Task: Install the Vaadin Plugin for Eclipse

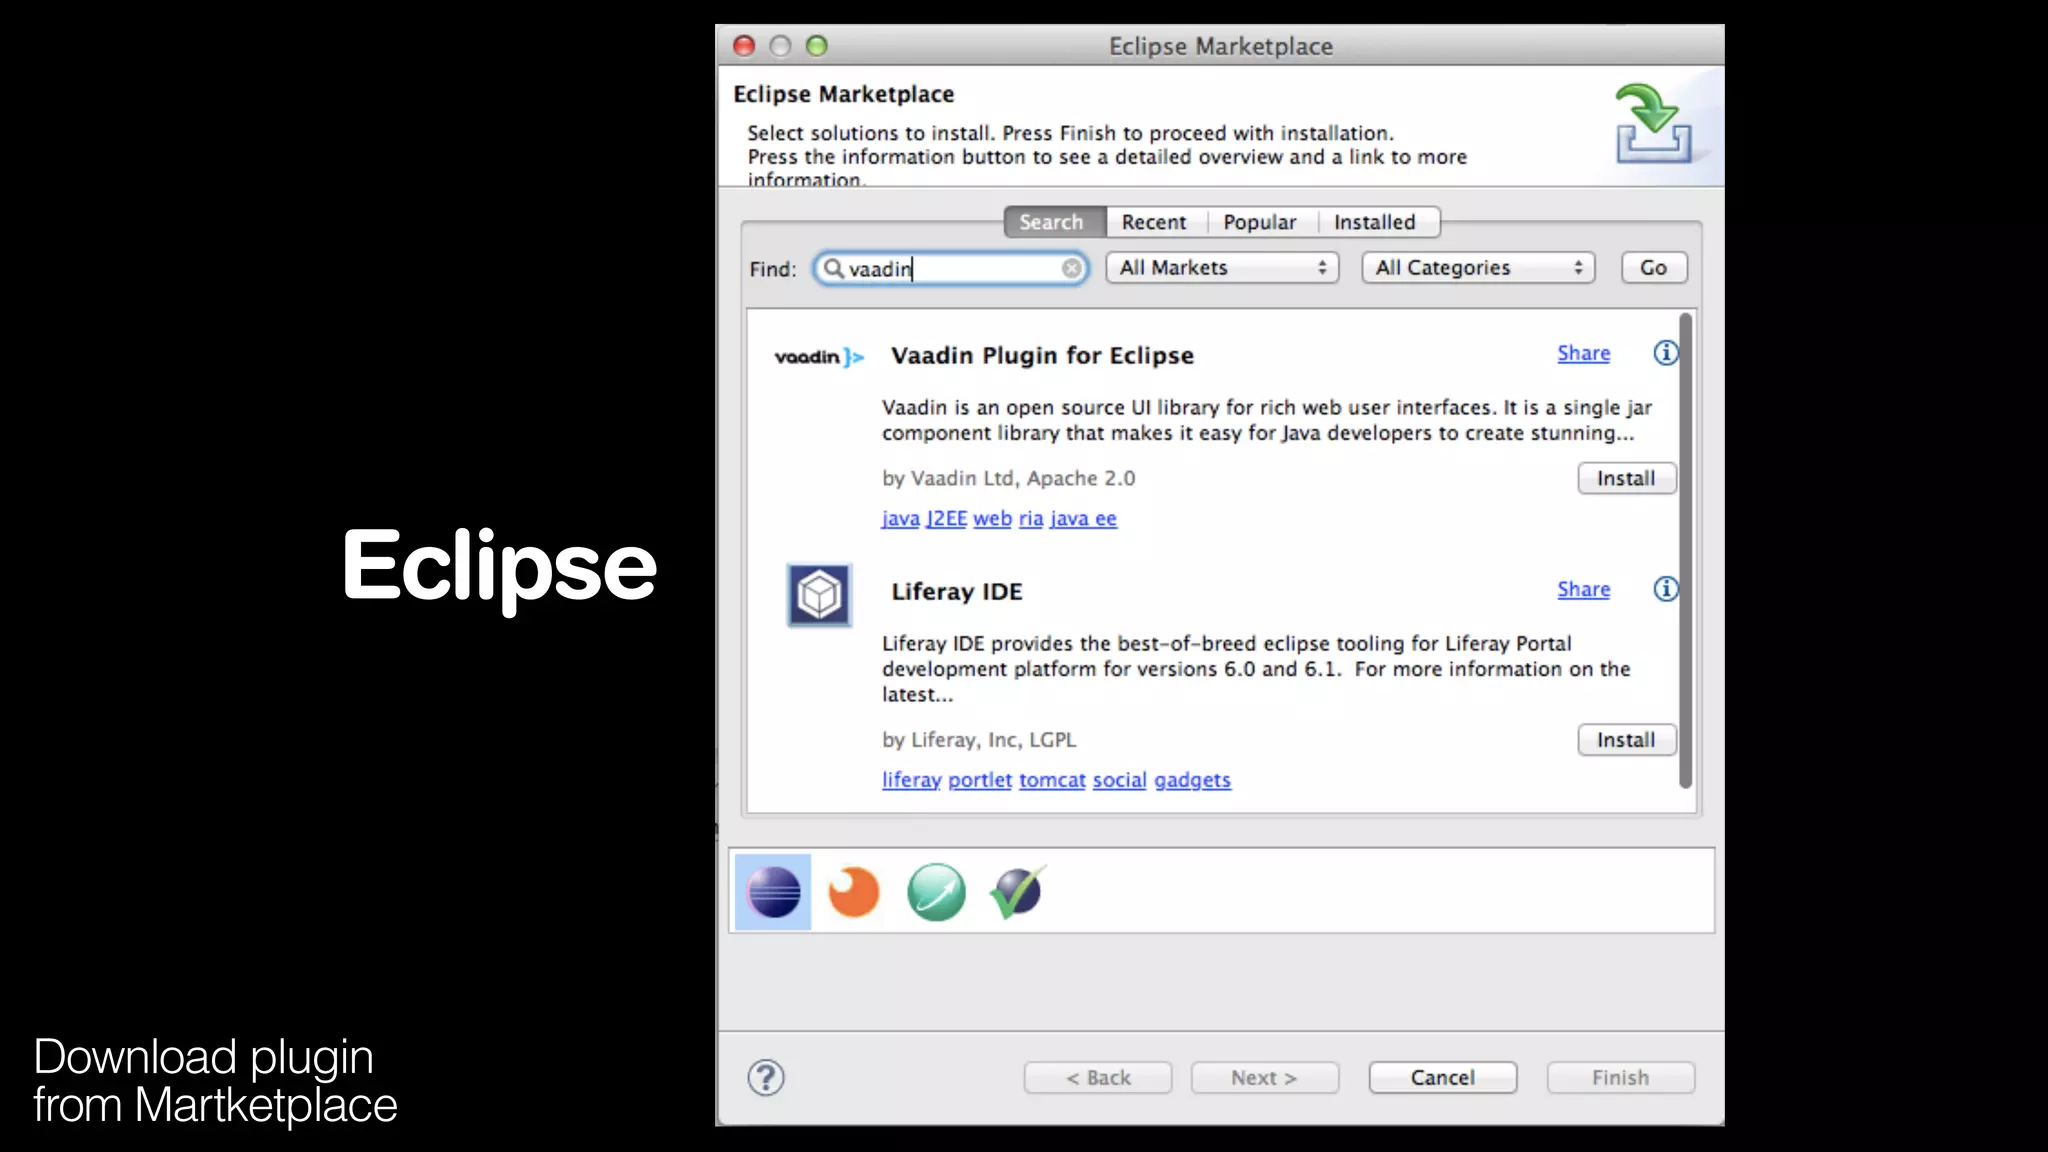Action: pyautogui.click(x=1625, y=478)
